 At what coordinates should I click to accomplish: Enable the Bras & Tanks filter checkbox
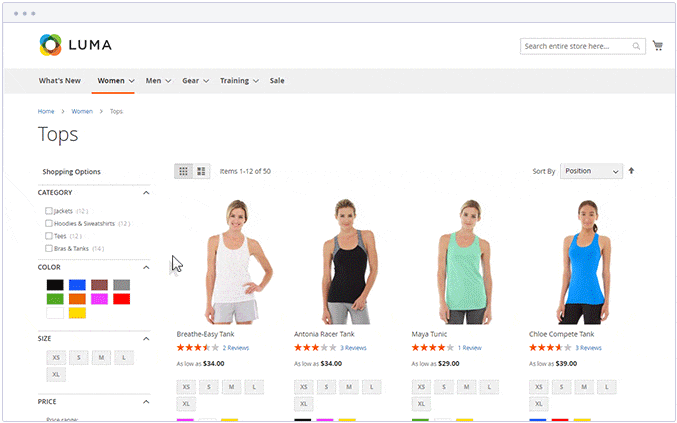(49, 248)
